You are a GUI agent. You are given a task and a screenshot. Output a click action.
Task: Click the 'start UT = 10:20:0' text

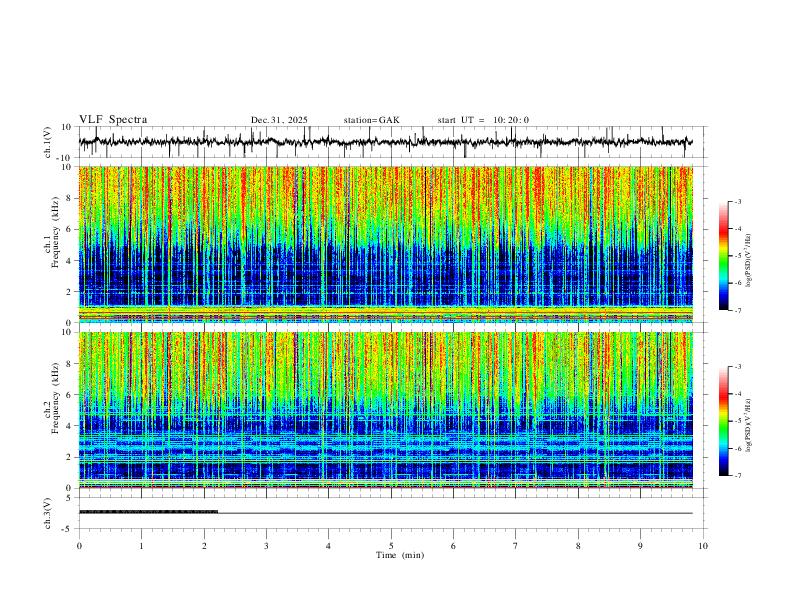483,120
